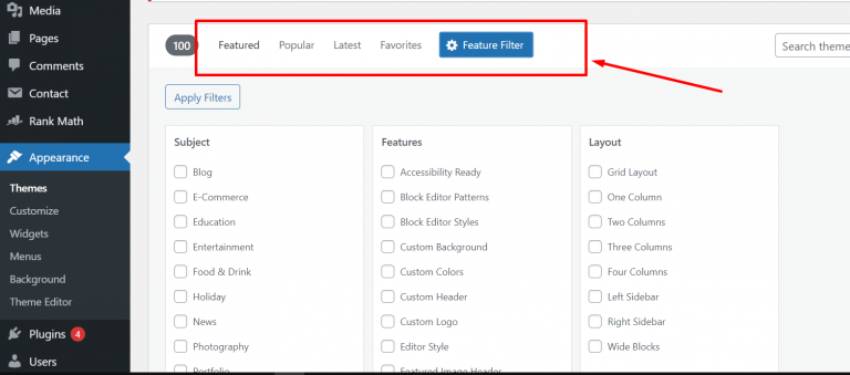This screenshot has width=850, height=375.
Task: Open the Customize submenu link
Action: [x=34, y=211]
